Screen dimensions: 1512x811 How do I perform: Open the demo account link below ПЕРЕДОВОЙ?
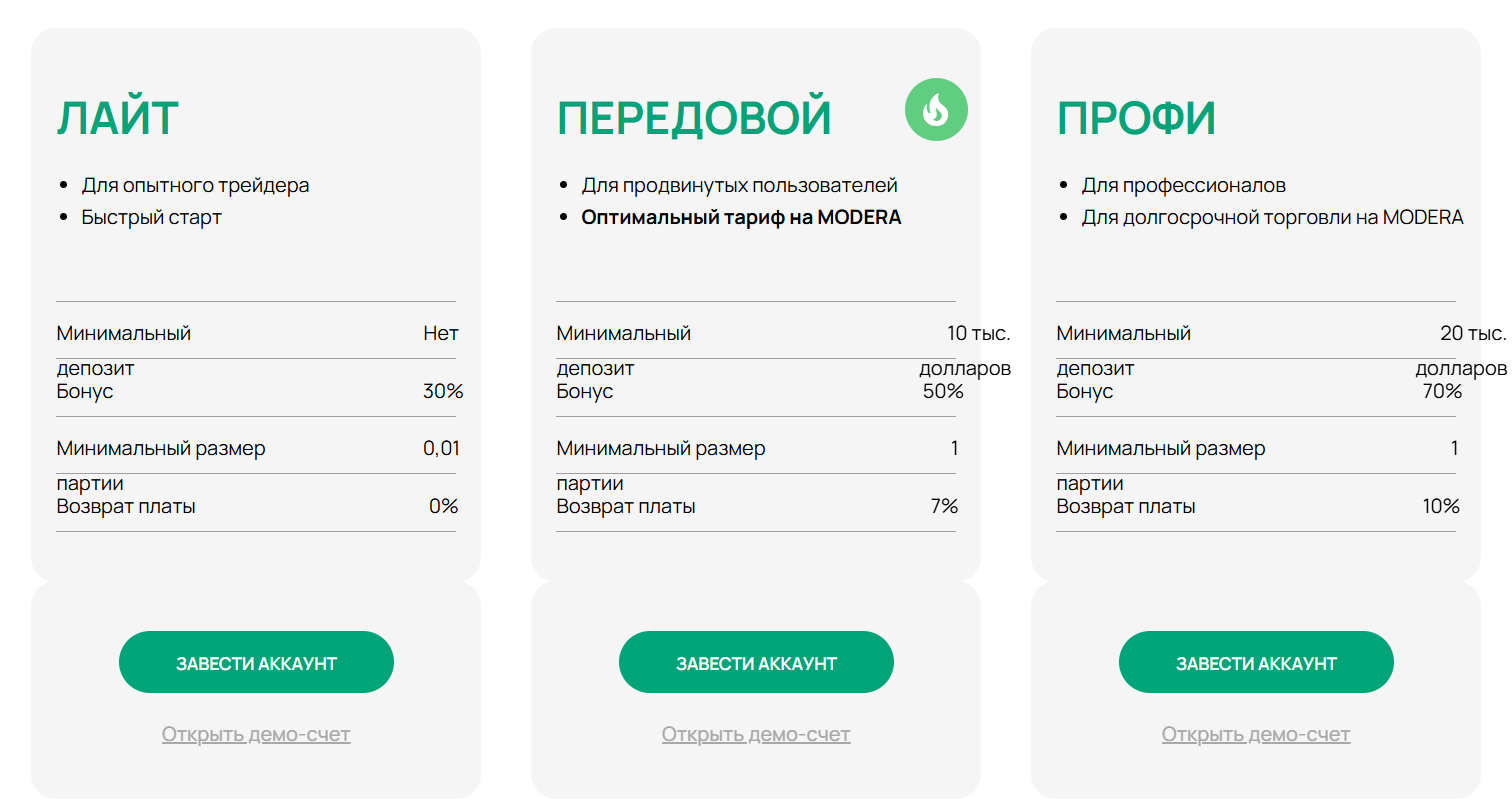click(x=756, y=735)
